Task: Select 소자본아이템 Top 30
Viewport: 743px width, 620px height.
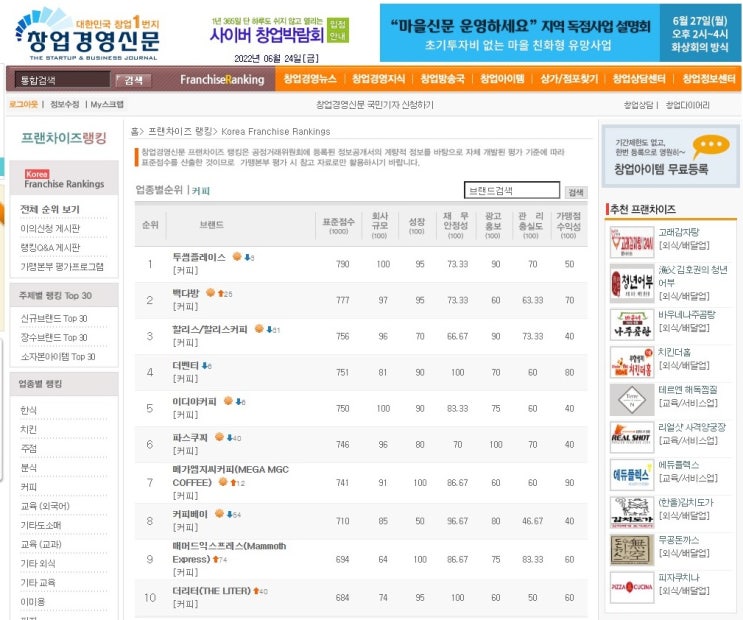Action: 58,356
